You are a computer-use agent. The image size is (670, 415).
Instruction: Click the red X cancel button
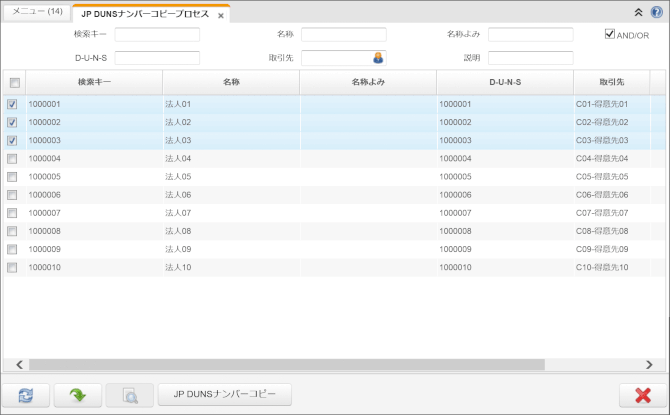click(643, 395)
